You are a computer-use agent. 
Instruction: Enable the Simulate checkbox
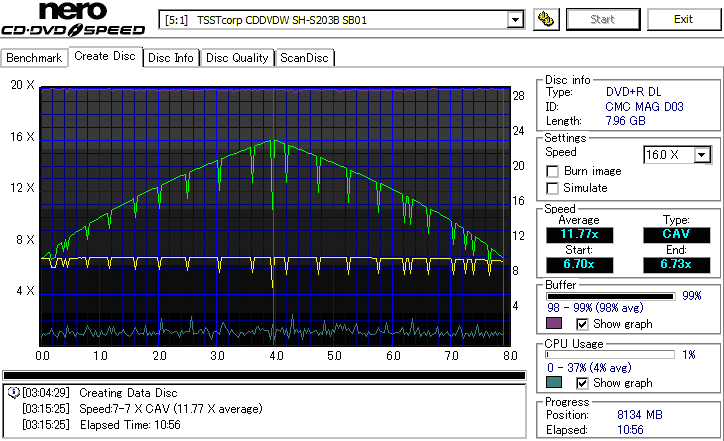coord(553,188)
